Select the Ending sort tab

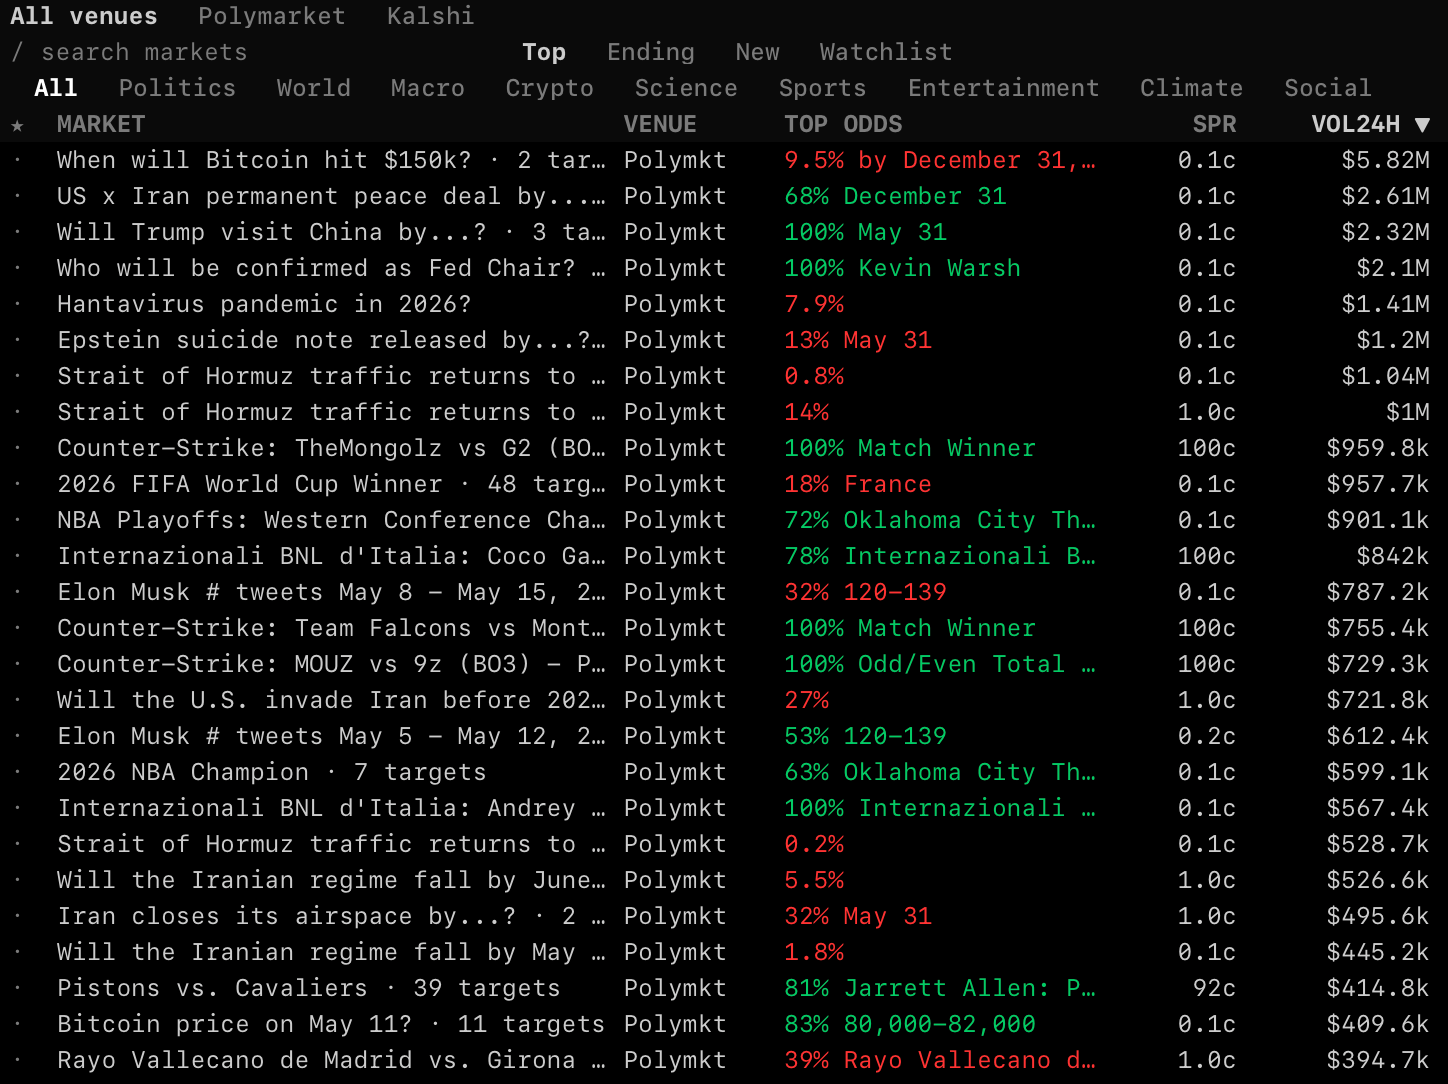(x=651, y=52)
